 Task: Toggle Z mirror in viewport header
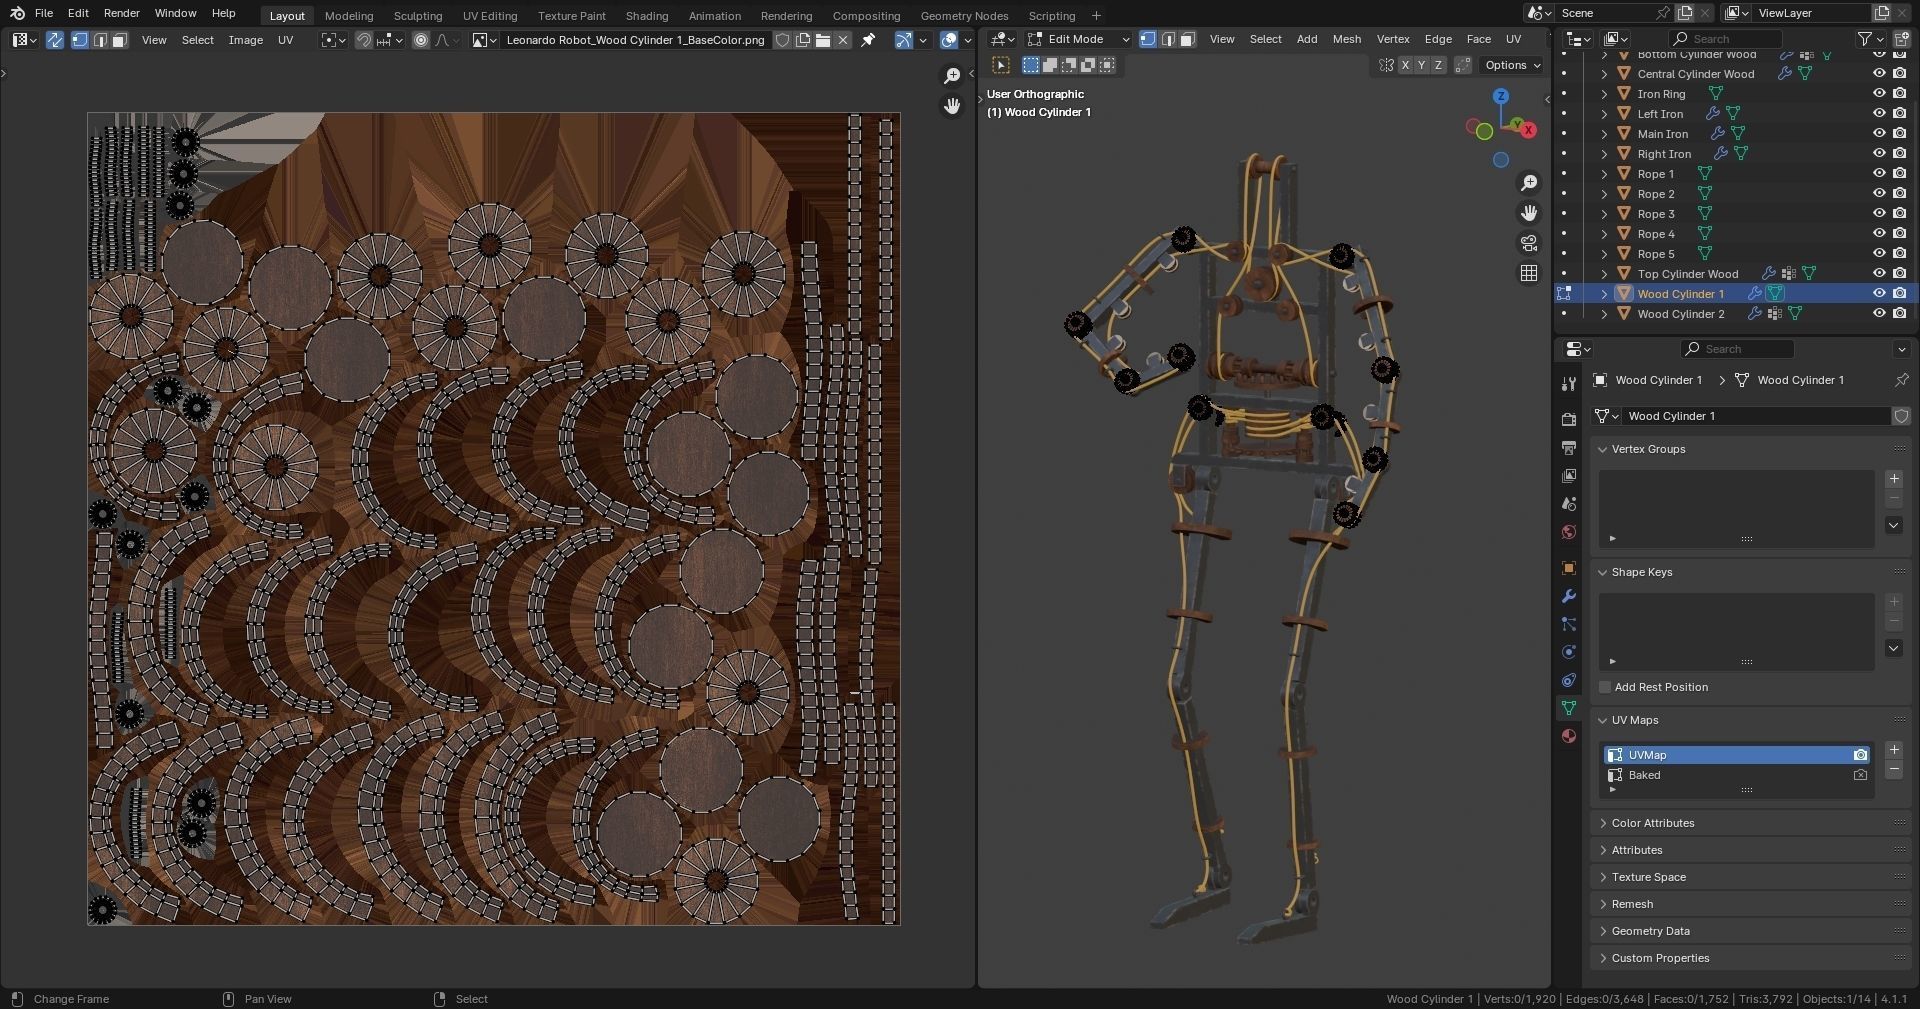coord(1438,65)
